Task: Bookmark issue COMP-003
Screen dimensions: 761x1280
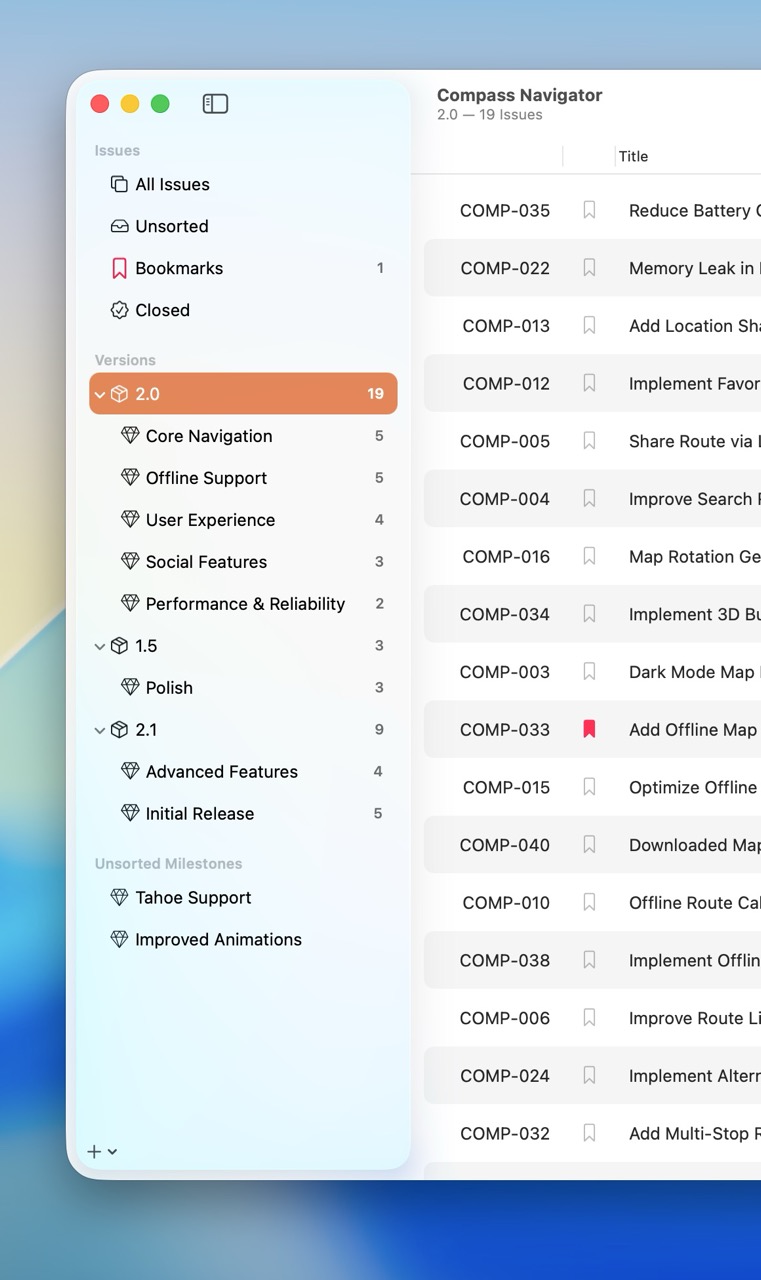Action: tap(589, 672)
